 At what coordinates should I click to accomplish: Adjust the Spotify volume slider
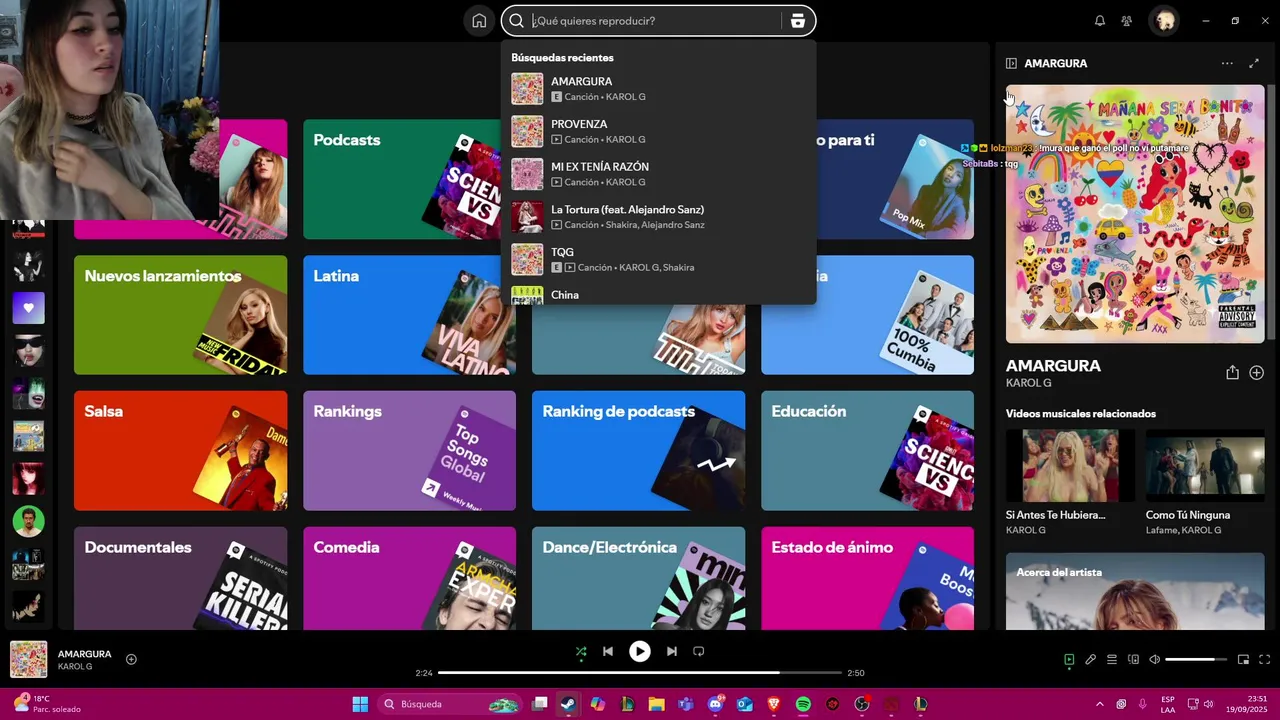tap(1196, 659)
